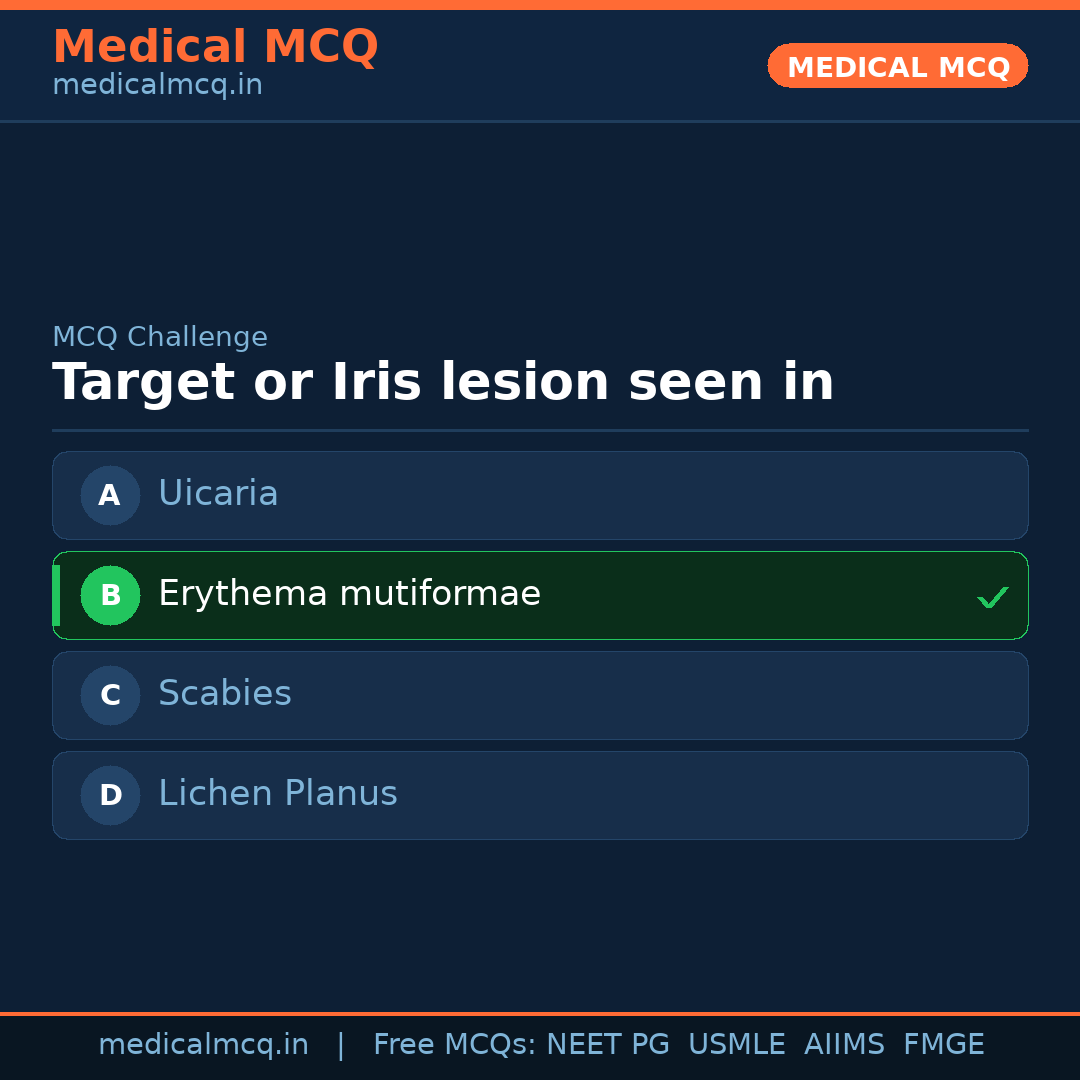Collapse the answer options list
Screen dimensions: 1080x1080
540,645
